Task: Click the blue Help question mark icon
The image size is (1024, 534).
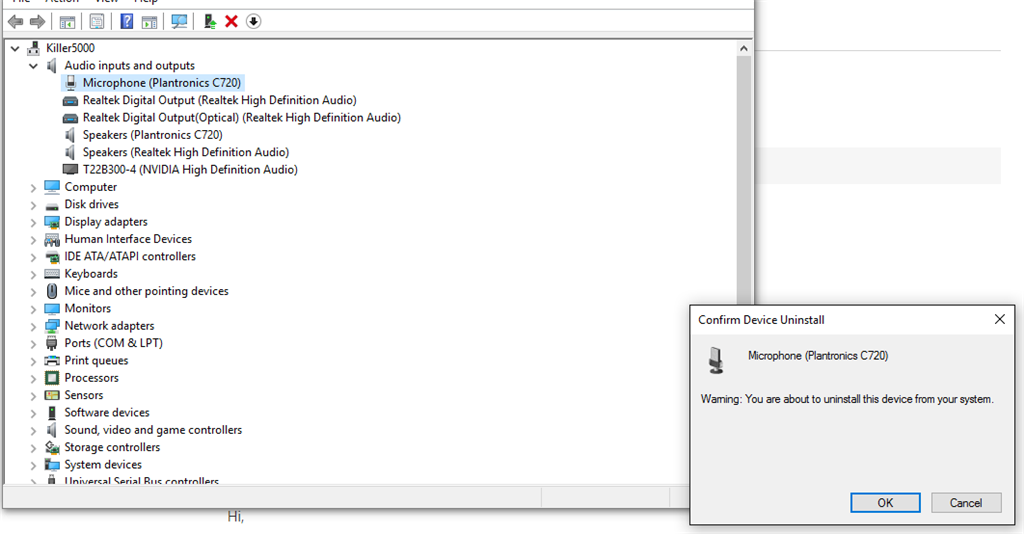Action: 127,22
